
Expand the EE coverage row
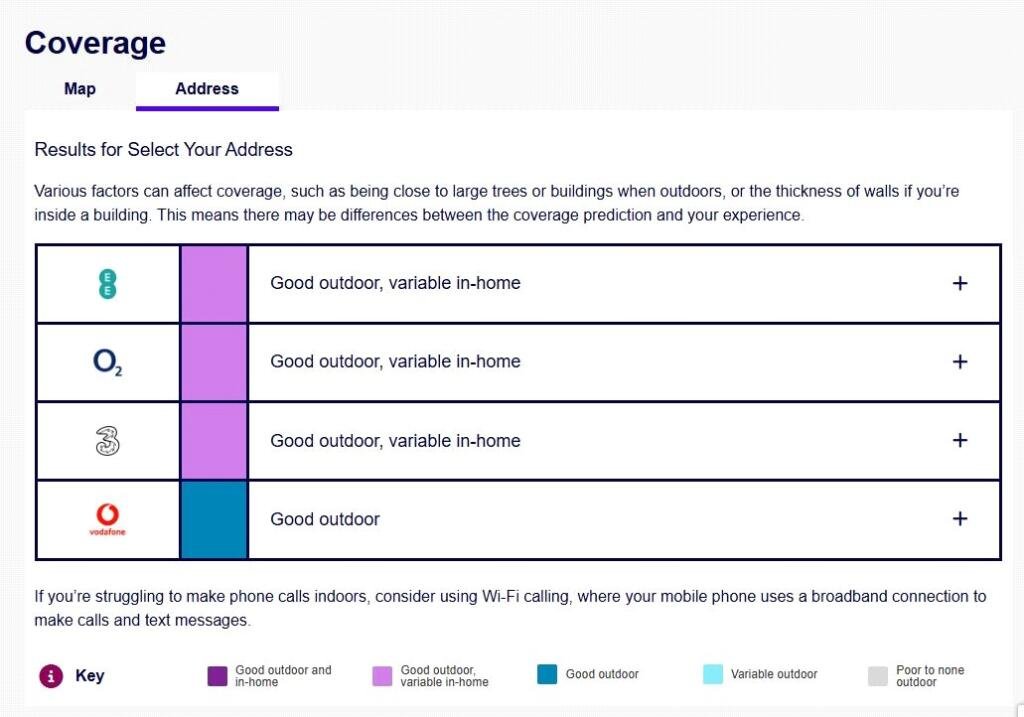pos(960,283)
